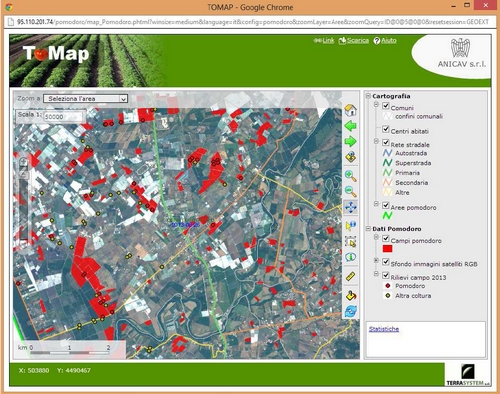Open the Statistiche link

tap(384, 329)
